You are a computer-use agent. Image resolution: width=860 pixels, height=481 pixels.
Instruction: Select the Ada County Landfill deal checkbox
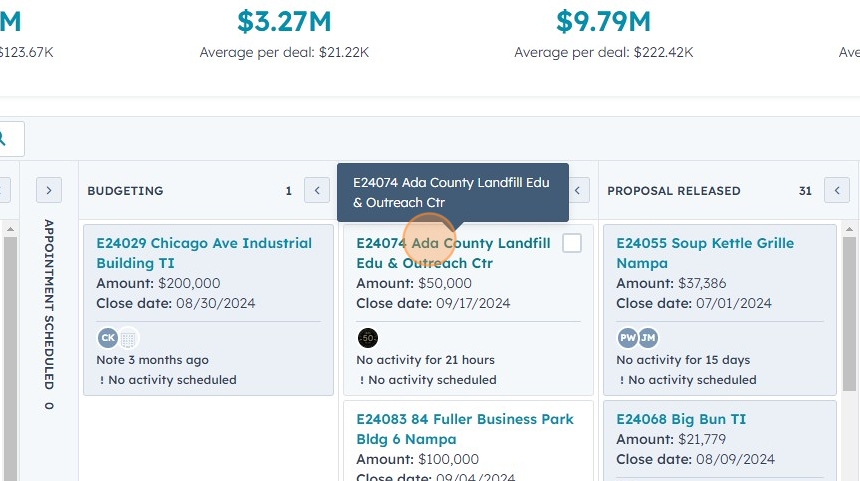coord(572,243)
